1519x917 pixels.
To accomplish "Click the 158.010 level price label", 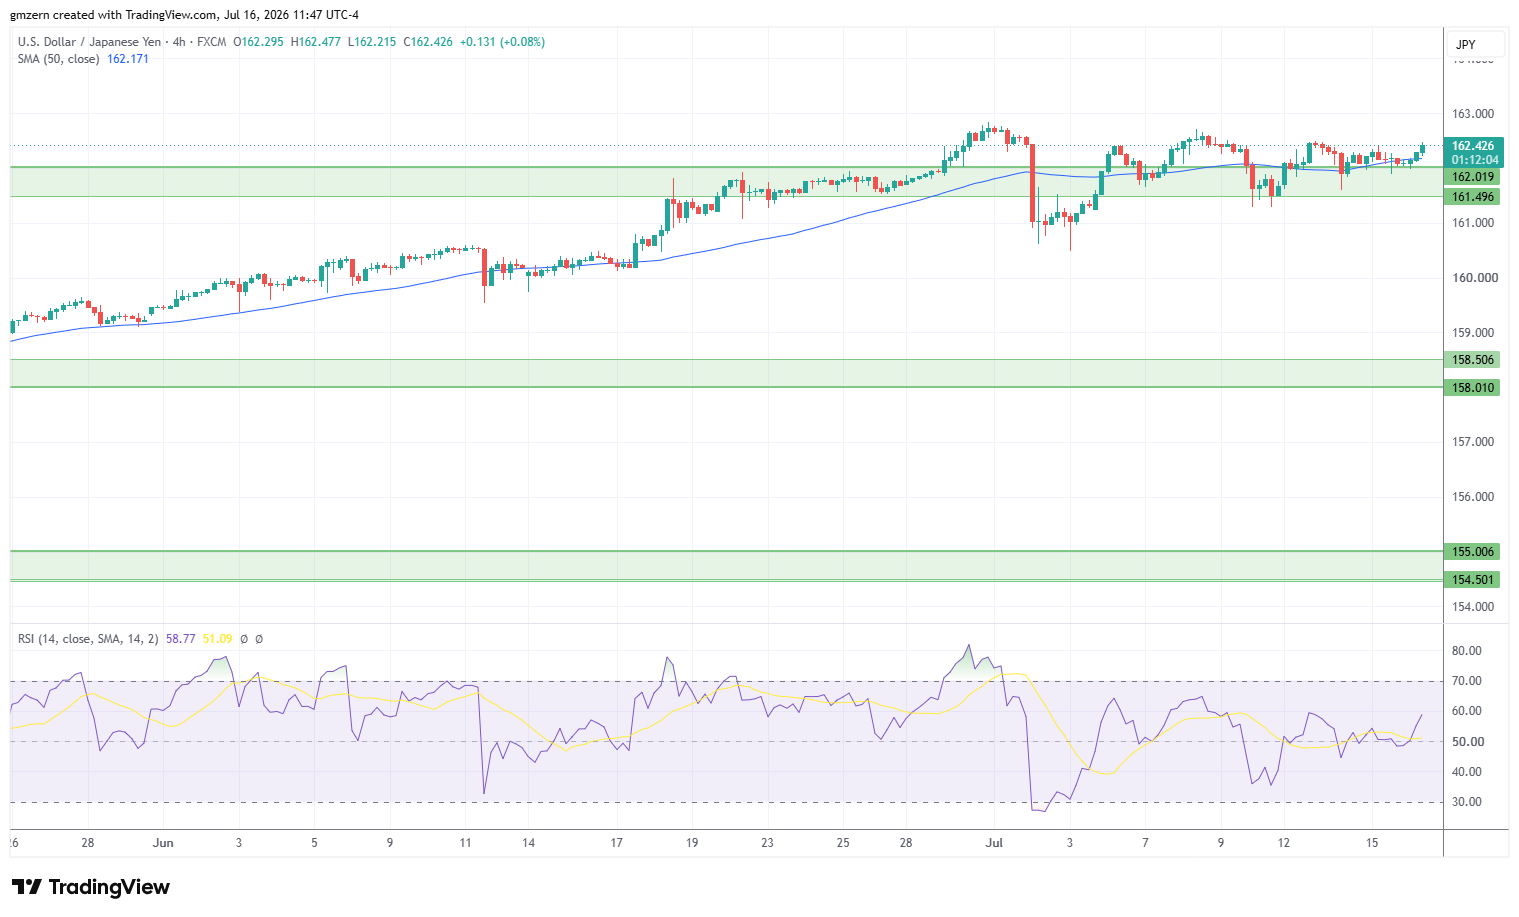I will (1472, 388).
